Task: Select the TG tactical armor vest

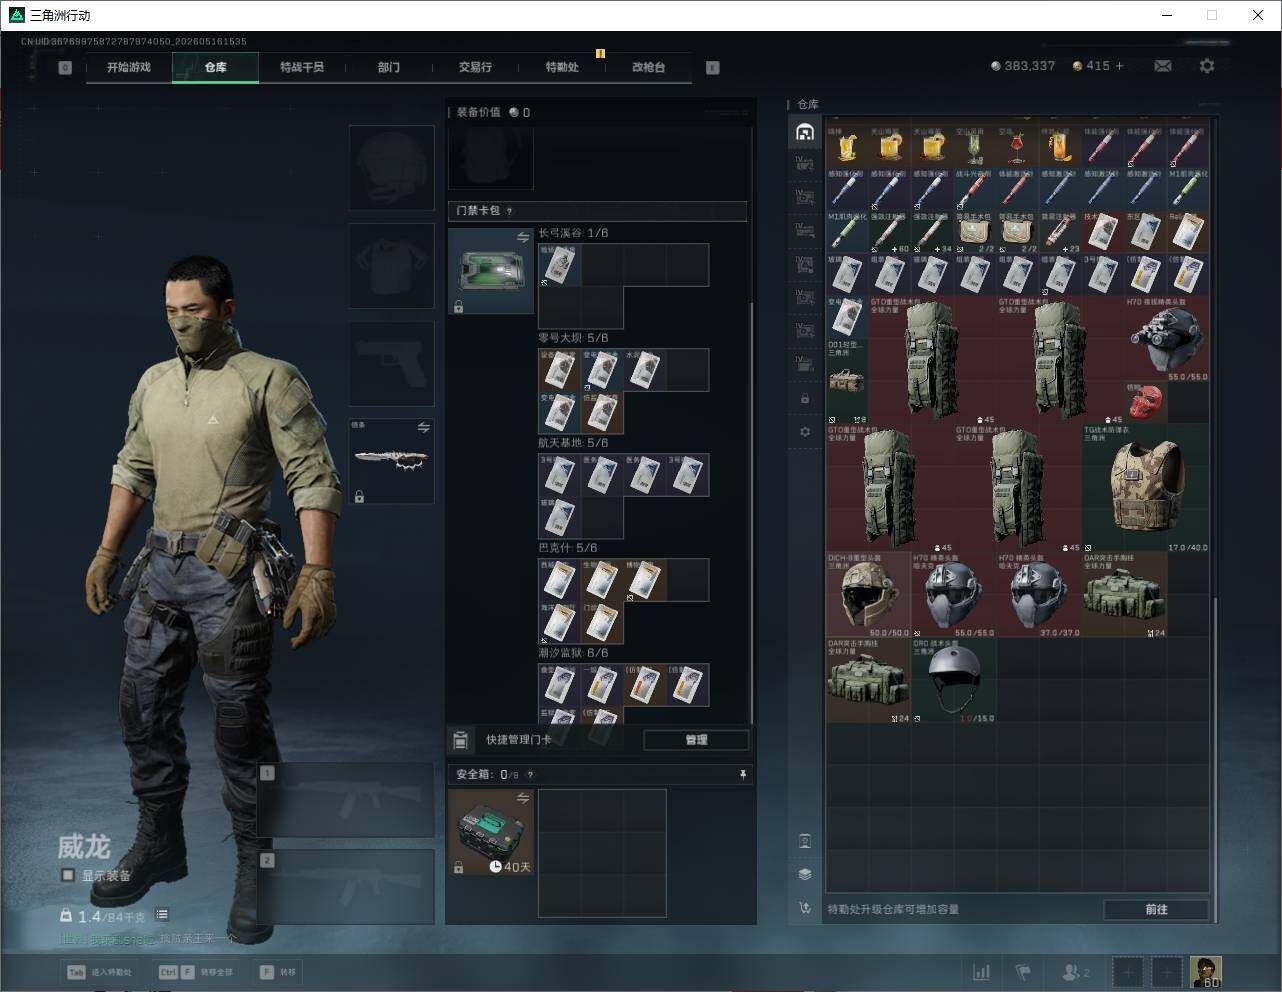Action: click(x=1146, y=488)
